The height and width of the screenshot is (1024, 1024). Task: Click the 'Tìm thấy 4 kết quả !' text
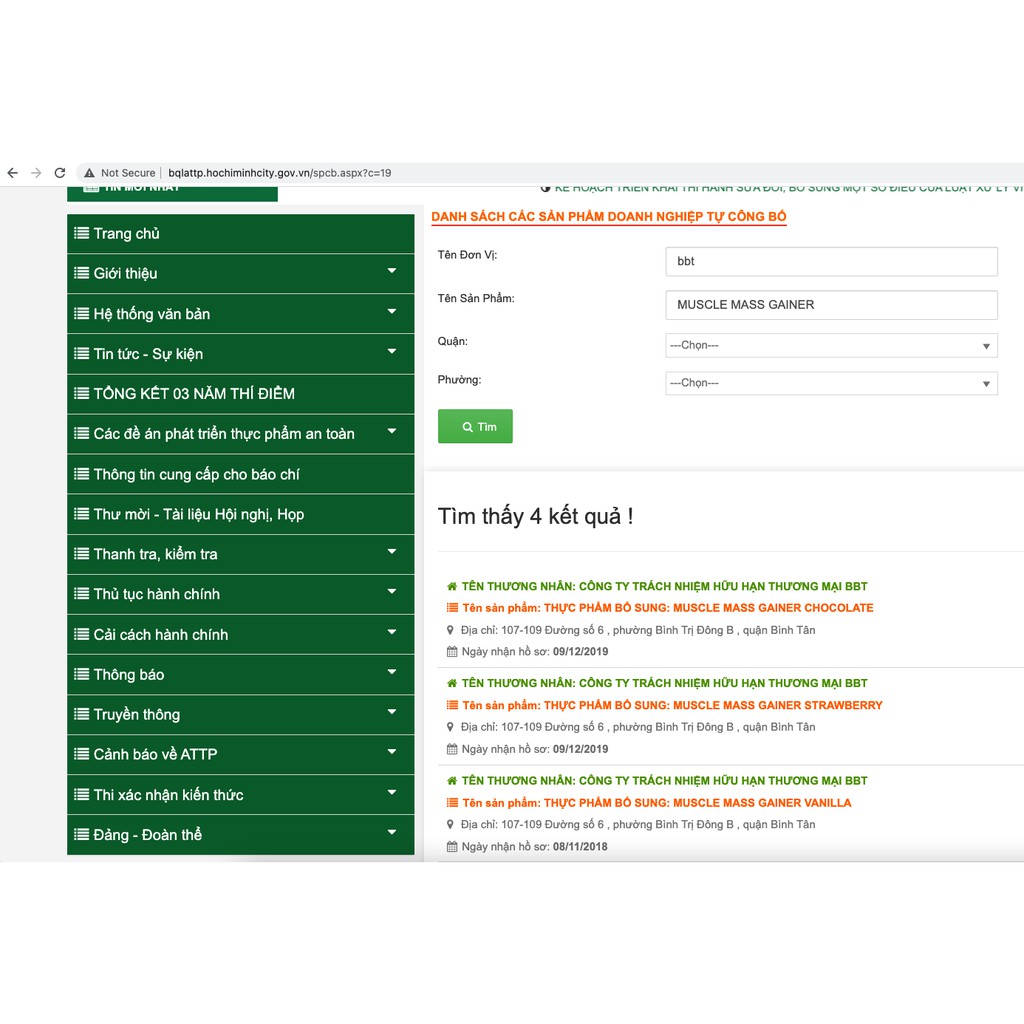coord(536,517)
